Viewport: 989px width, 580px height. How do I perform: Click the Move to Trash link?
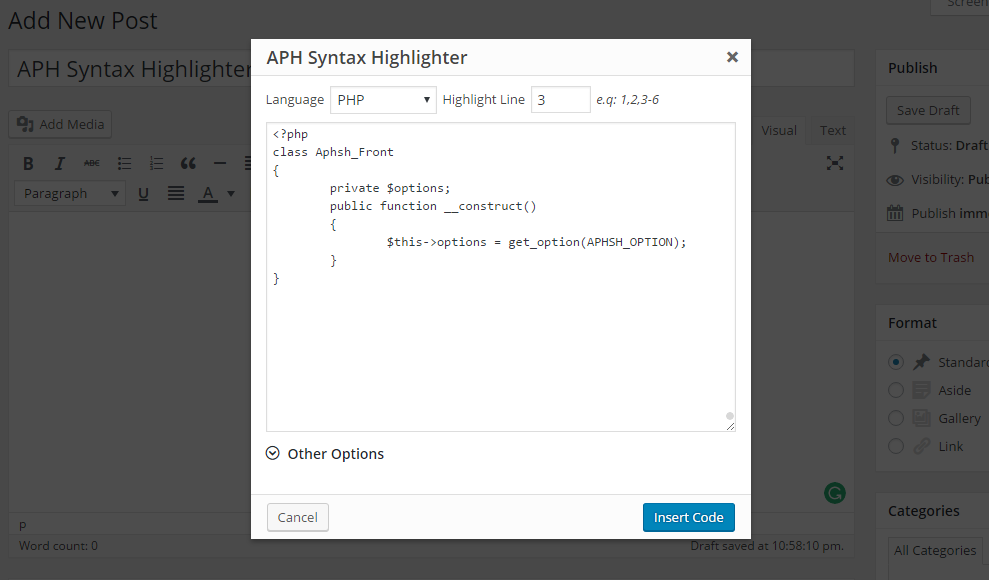(931, 257)
